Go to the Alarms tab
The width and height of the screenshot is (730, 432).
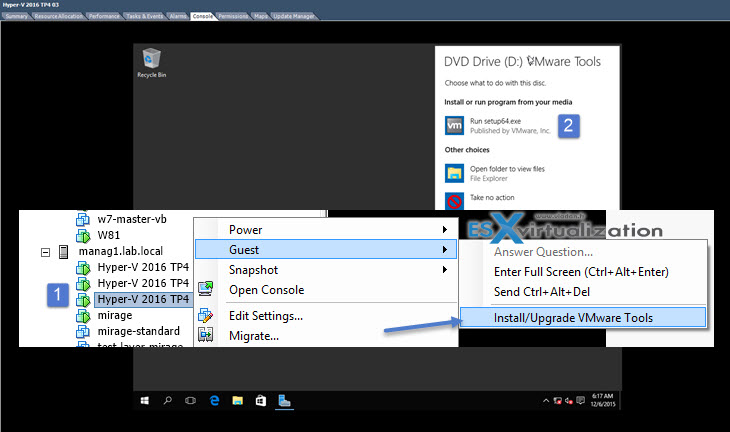[178, 16]
